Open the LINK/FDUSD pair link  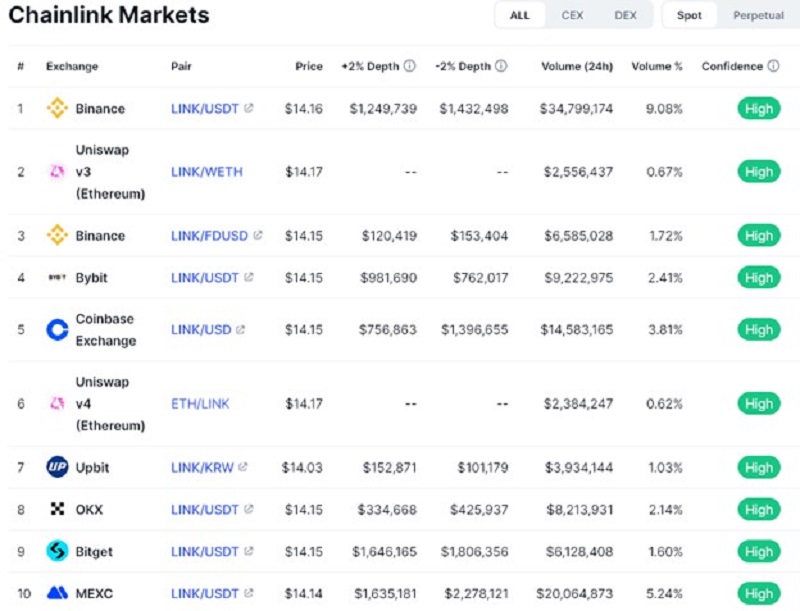pos(209,236)
